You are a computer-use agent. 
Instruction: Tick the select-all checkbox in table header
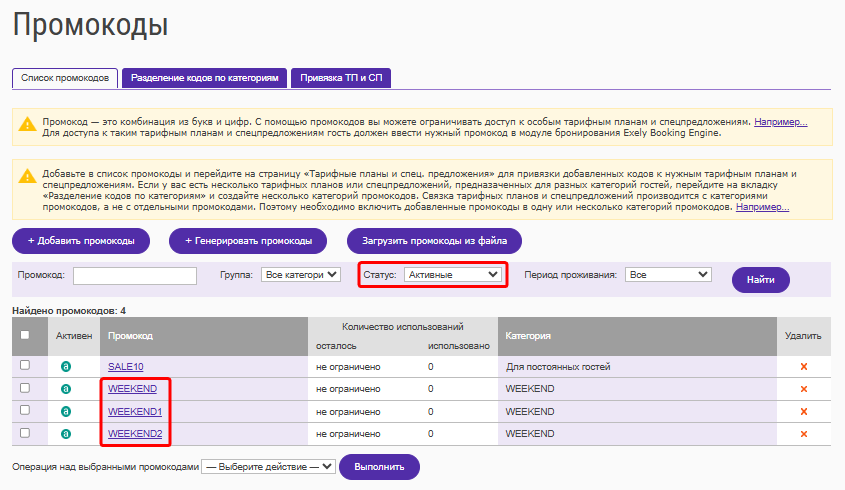25,335
